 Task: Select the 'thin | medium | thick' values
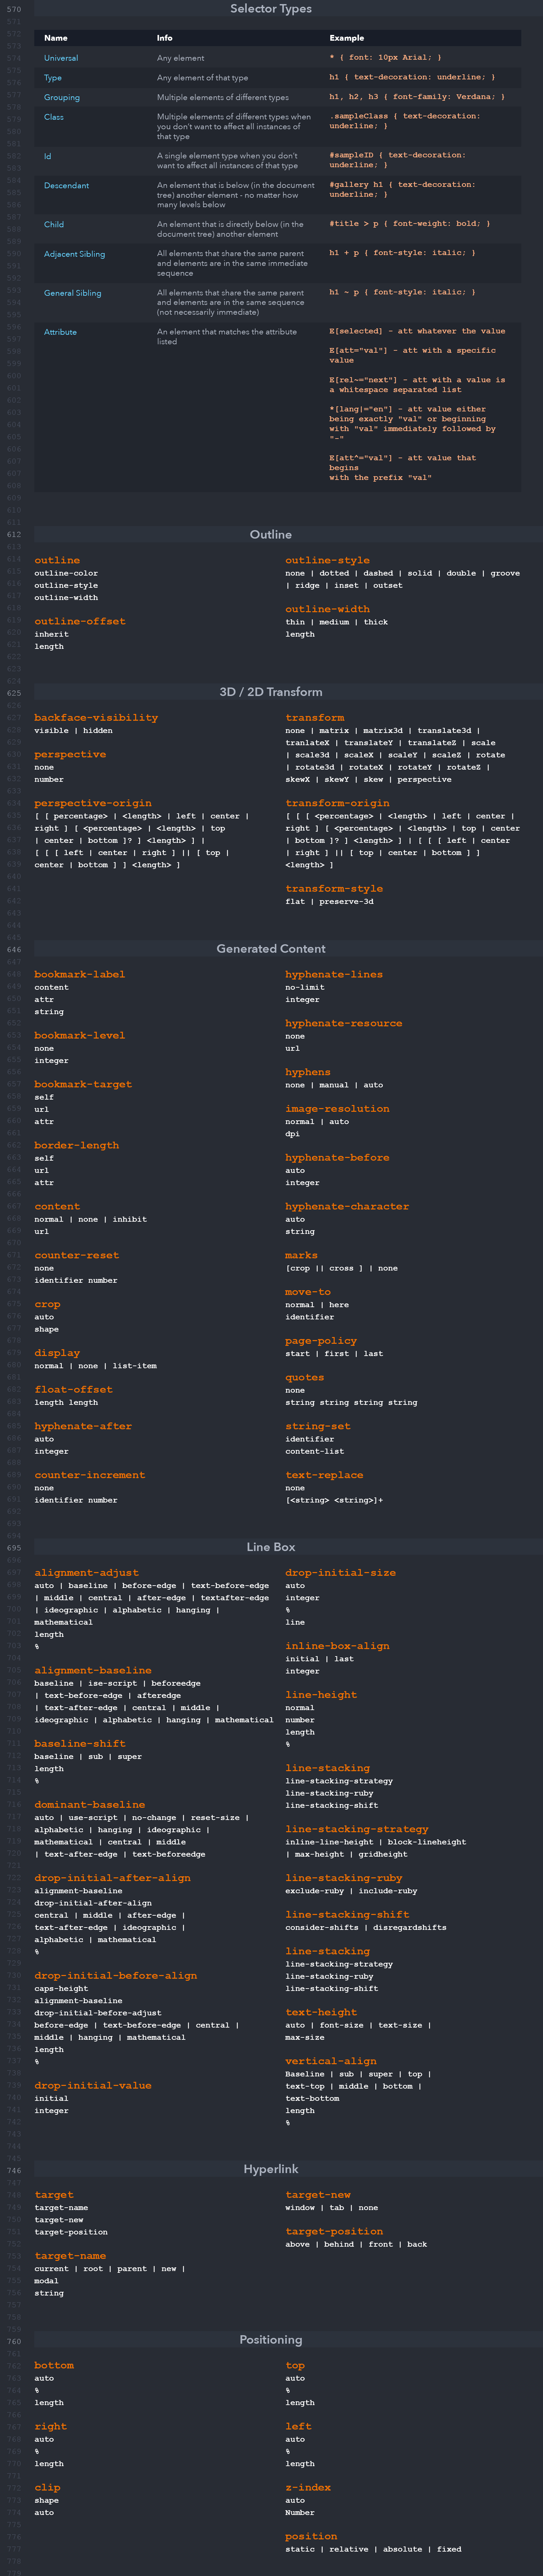pyautogui.click(x=337, y=622)
